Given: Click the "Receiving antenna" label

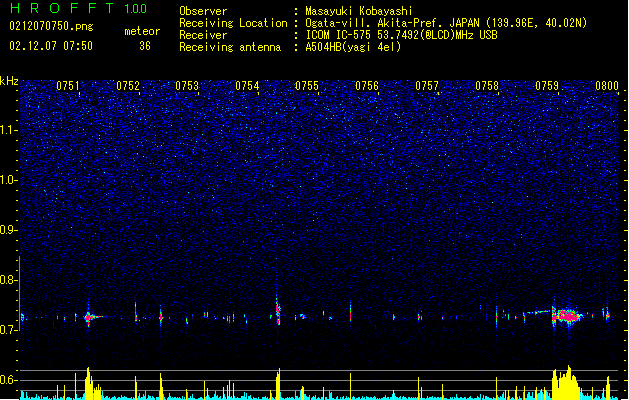Looking at the screenshot, I should pyautogui.click(x=230, y=47).
